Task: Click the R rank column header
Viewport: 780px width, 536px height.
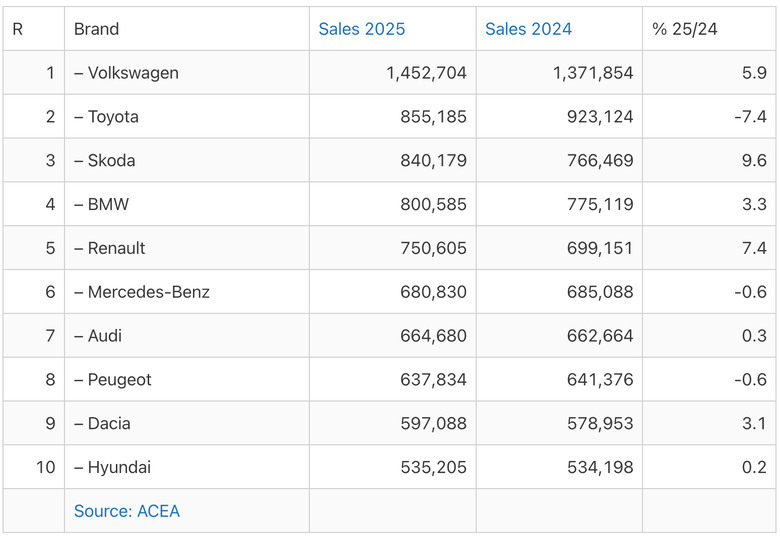Action: click(17, 29)
